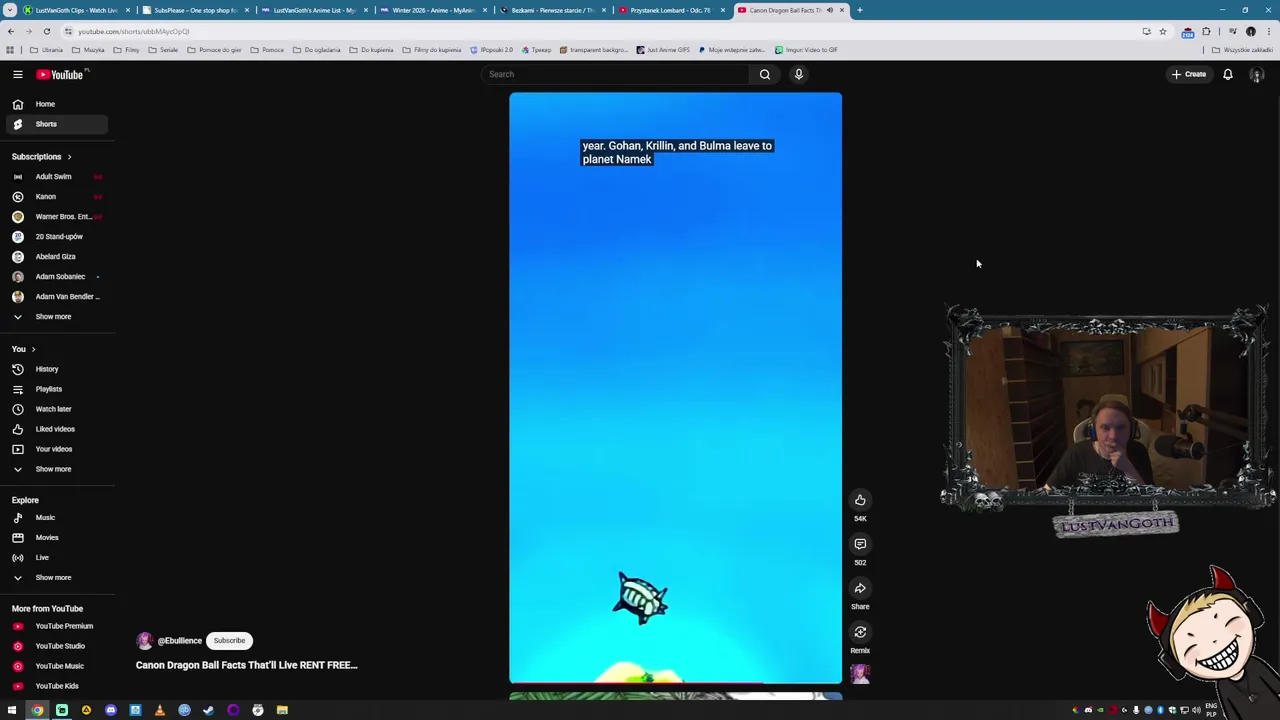Open the @Ebullience channel name
The height and width of the screenshot is (720, 1280).
180,641
